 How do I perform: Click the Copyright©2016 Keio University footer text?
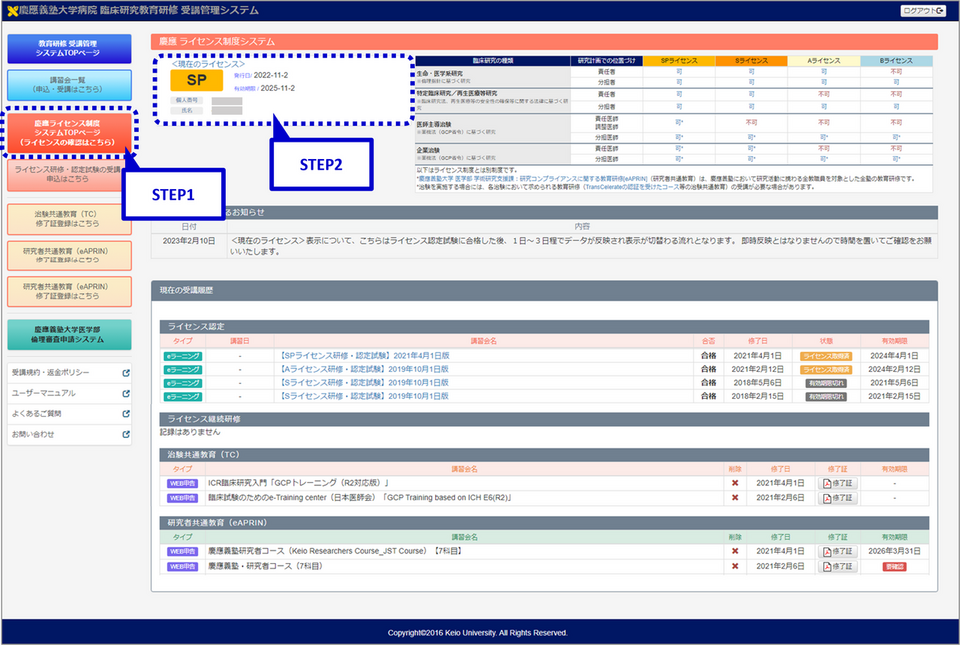[x=478, y=633]
